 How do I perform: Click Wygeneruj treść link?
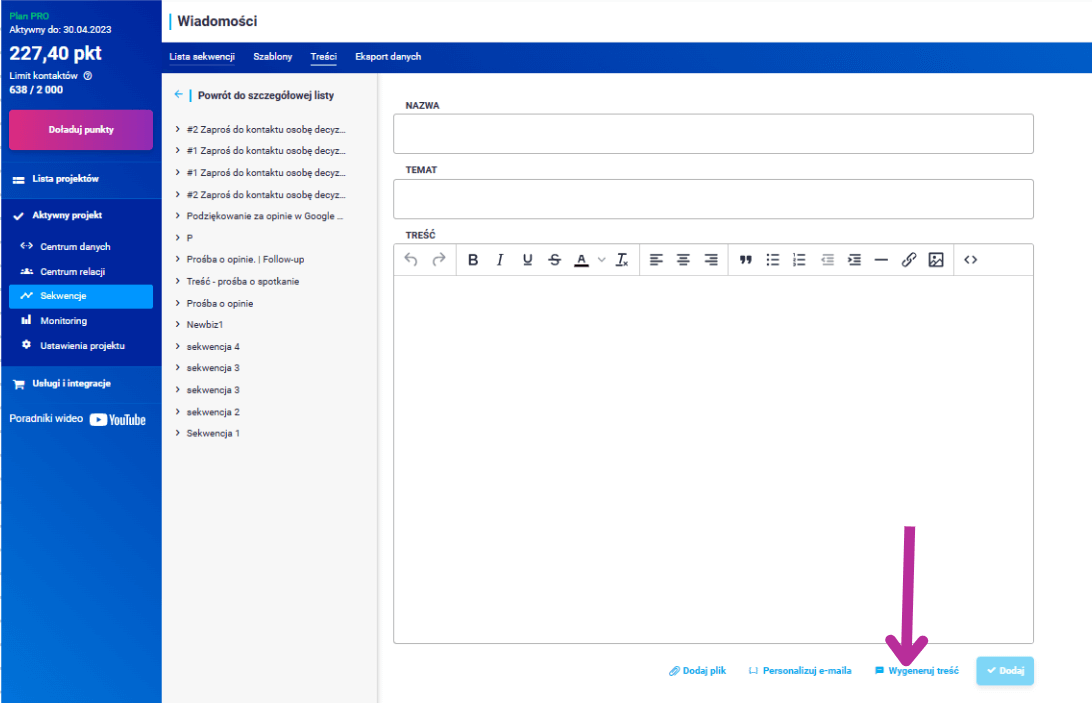[x=916, y=671]
